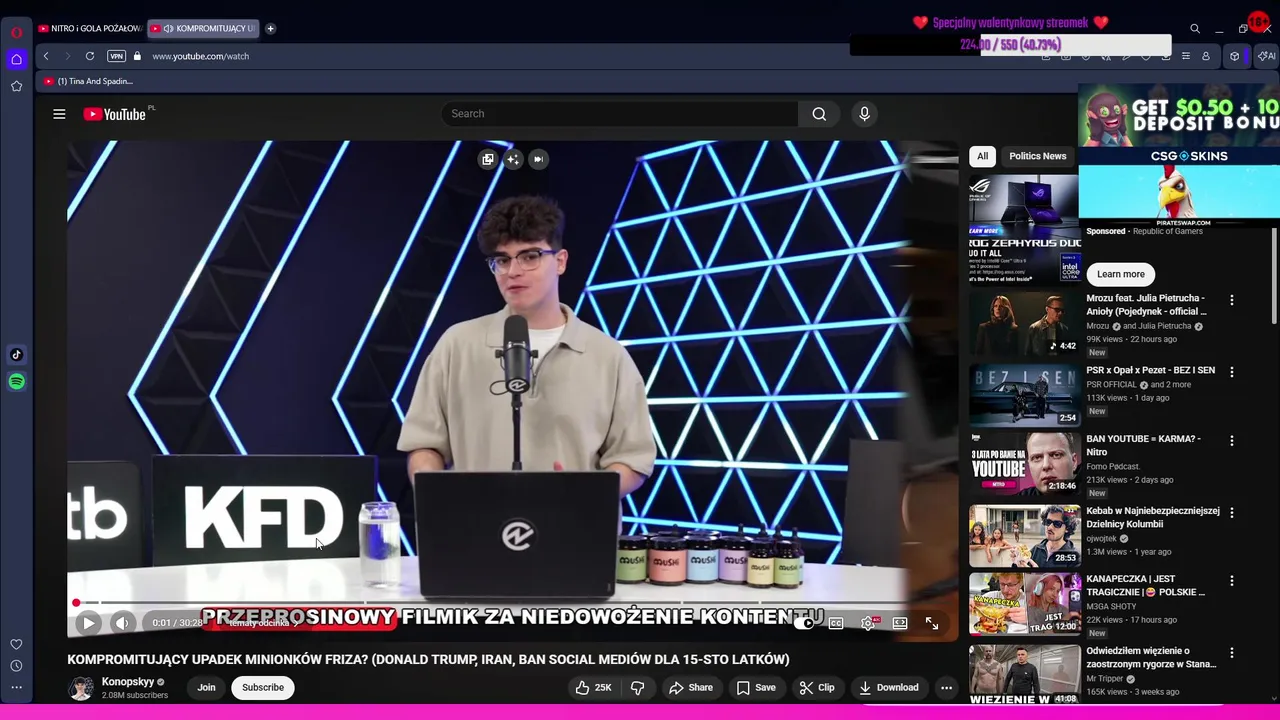The image size is (1280, 720).
Task: Open options for PSR x Opał x Pezet
Action: (x=1232, y=372)
